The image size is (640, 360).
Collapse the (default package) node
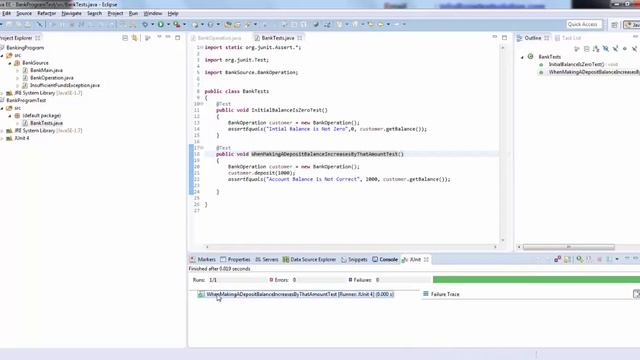tap(10, 116)
